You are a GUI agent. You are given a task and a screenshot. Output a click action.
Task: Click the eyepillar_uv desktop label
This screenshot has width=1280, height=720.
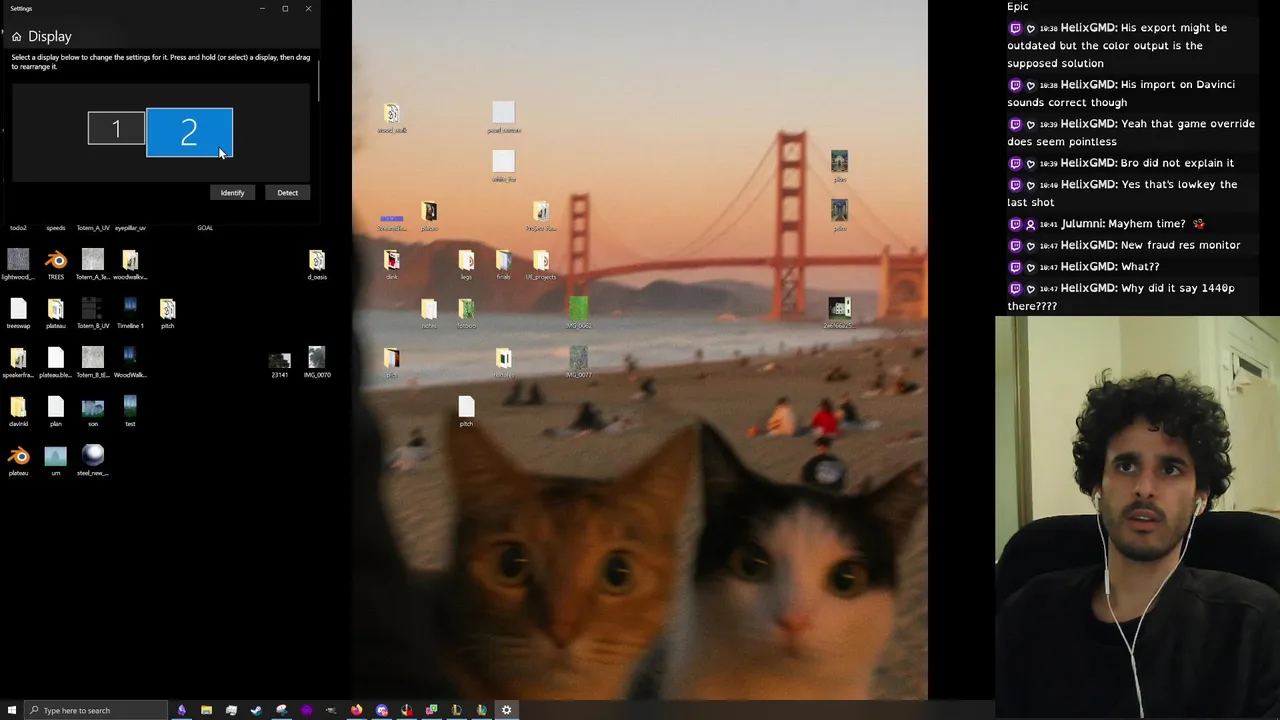130,228
